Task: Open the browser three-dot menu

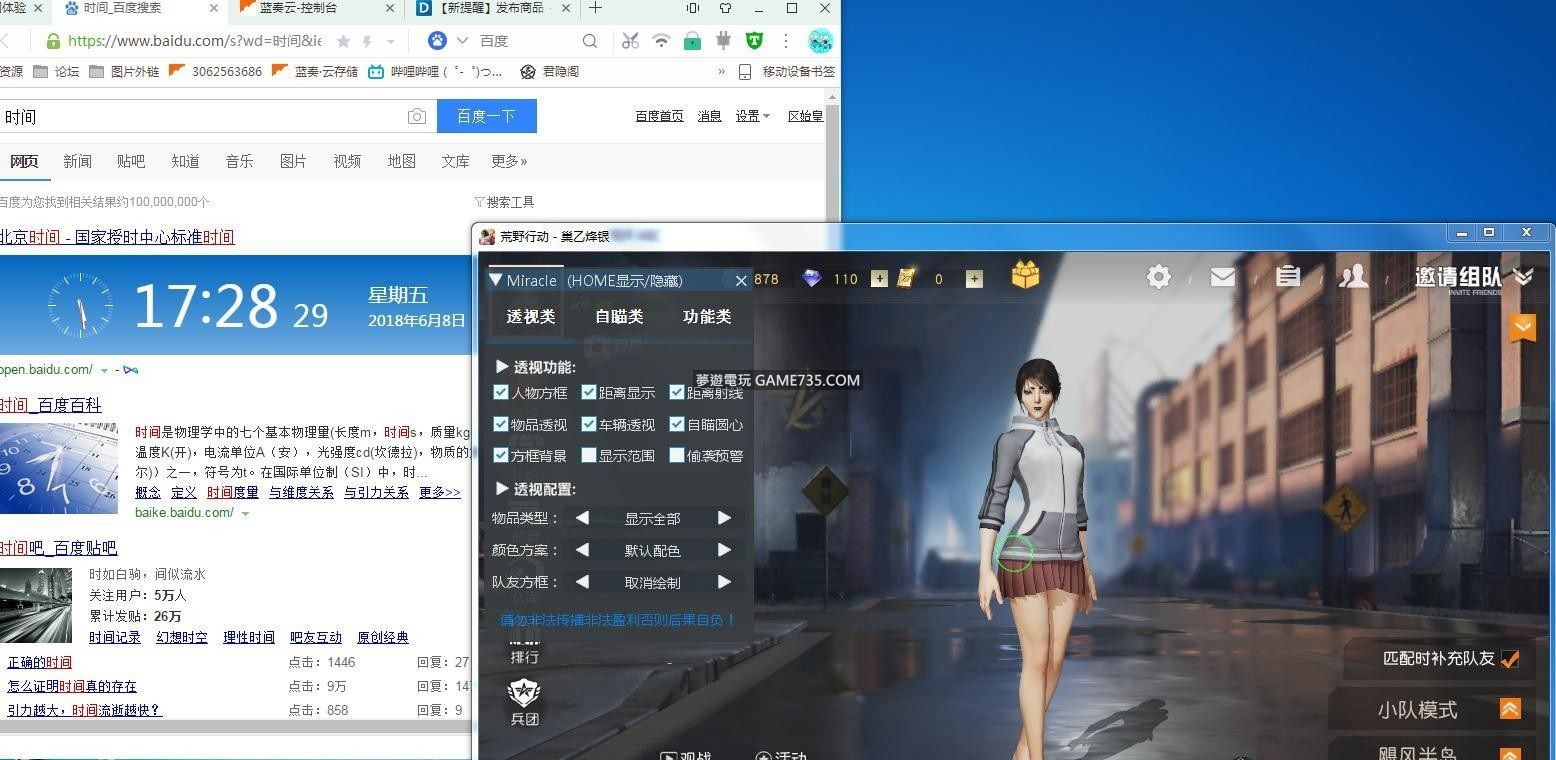Action: pyautogui.click(x=786, y=41)
